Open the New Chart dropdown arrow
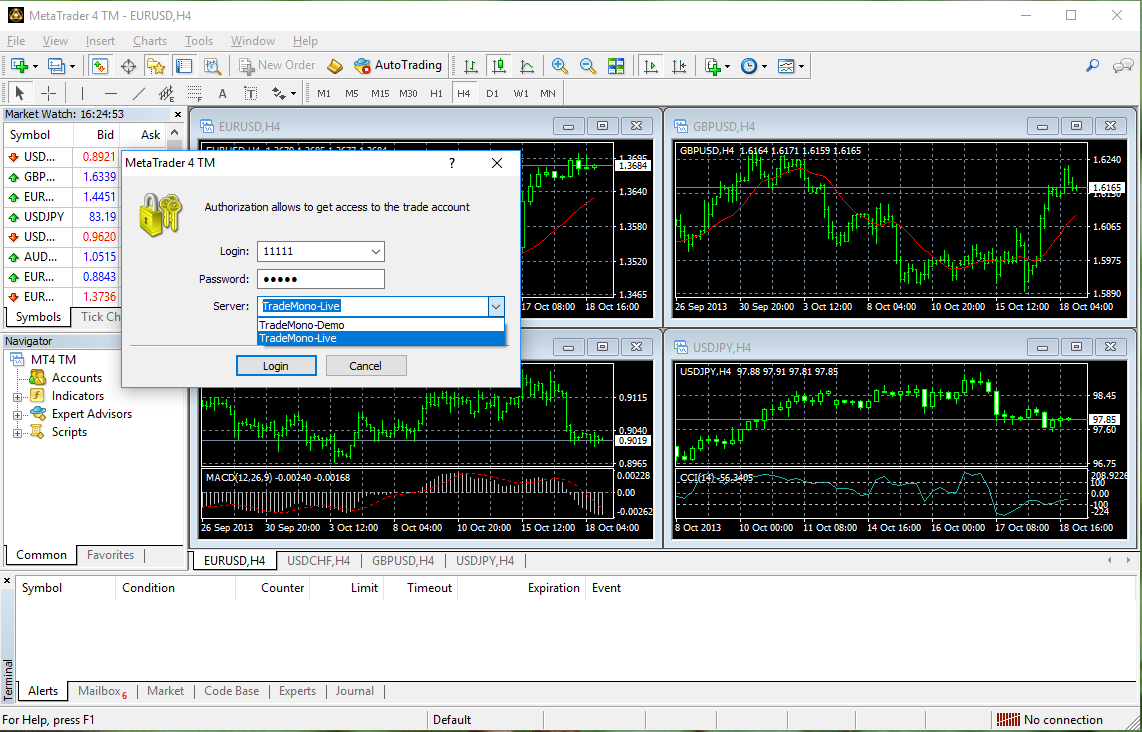 34,66
